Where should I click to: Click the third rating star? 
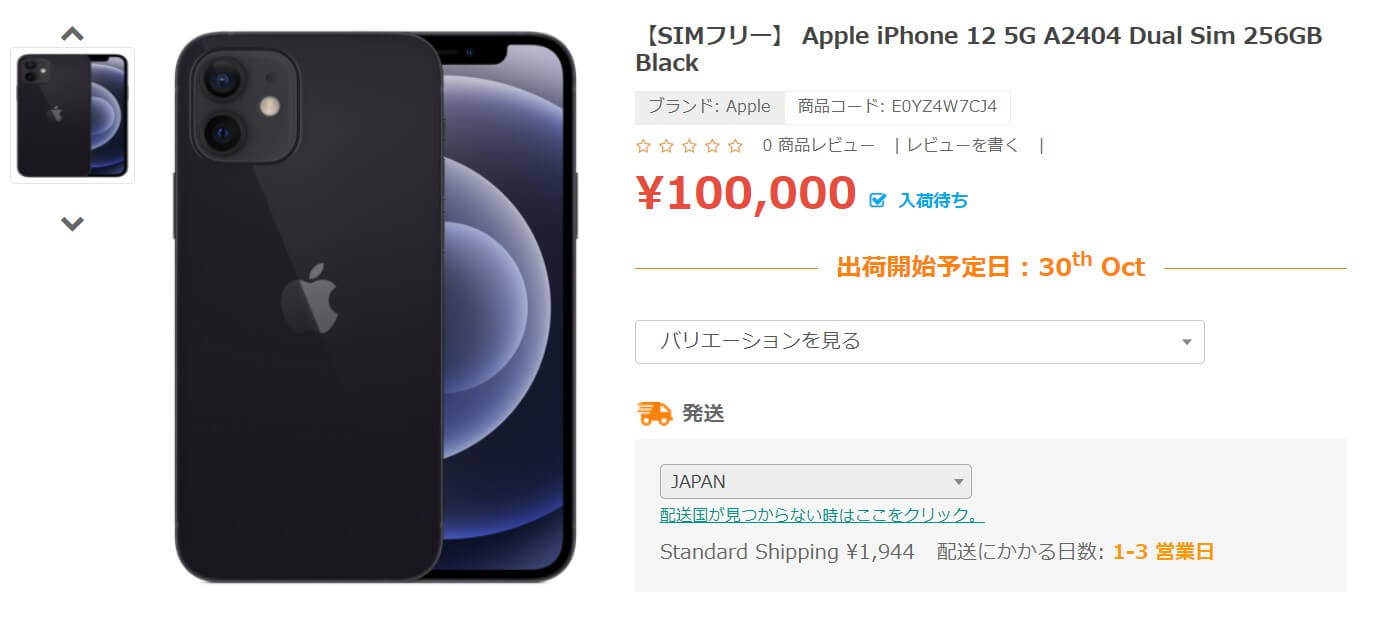689,146
